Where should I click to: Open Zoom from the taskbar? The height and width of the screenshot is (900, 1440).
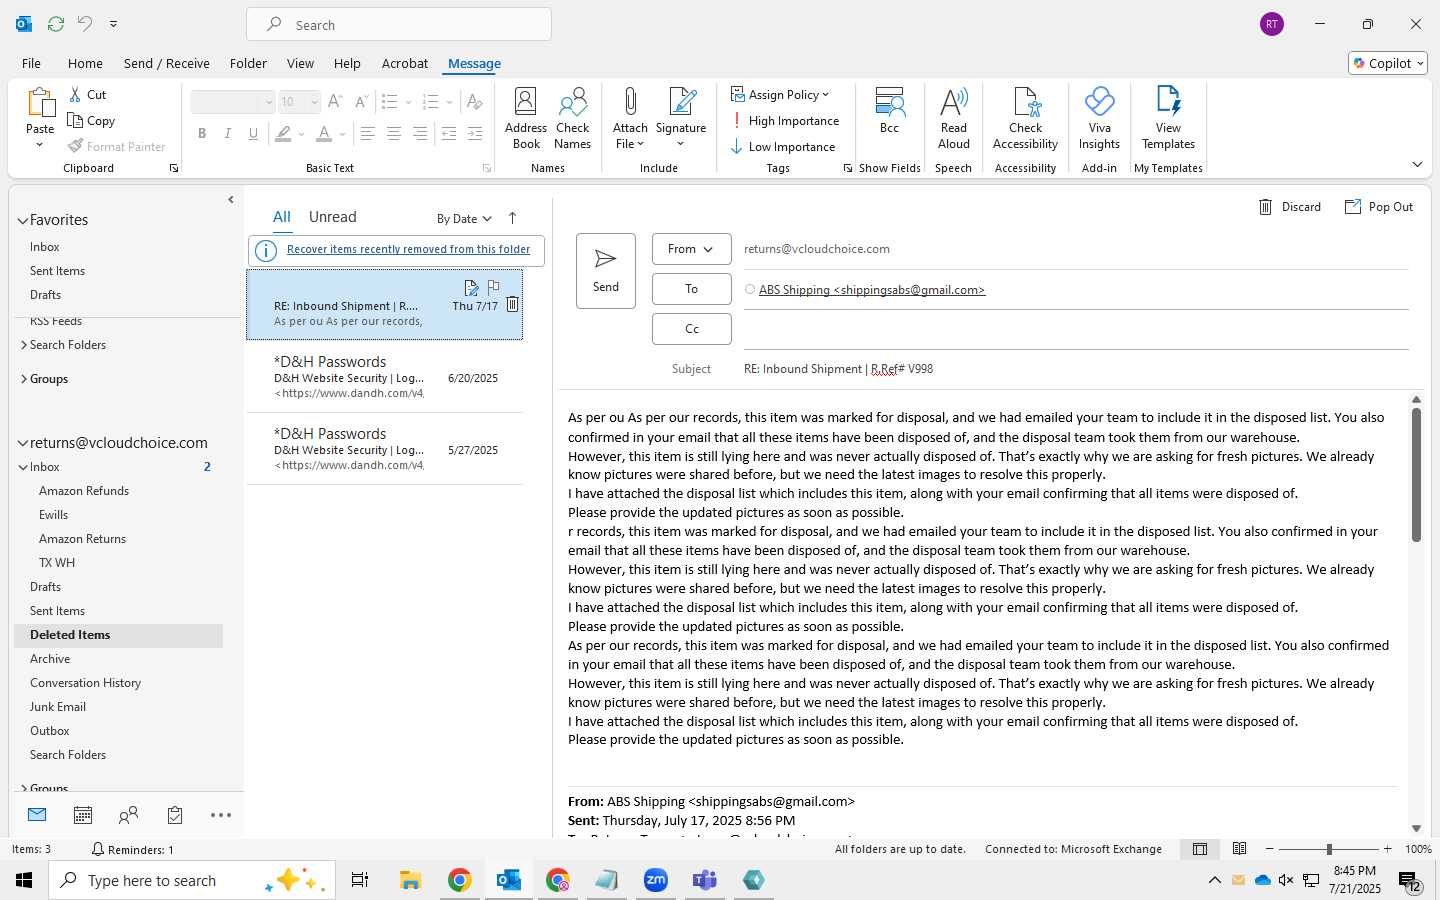pyautogui.click(x=656, y=880)
